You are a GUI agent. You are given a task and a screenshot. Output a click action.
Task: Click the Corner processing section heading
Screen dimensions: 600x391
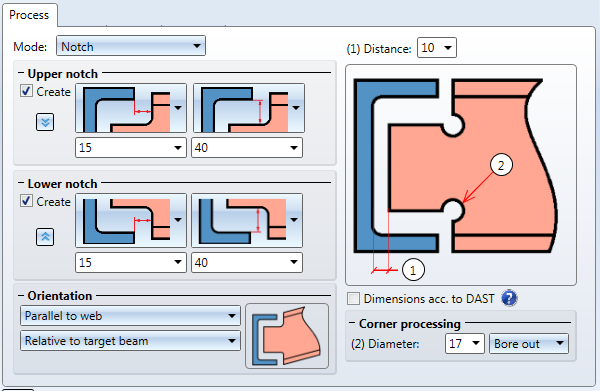coord(409,324)
